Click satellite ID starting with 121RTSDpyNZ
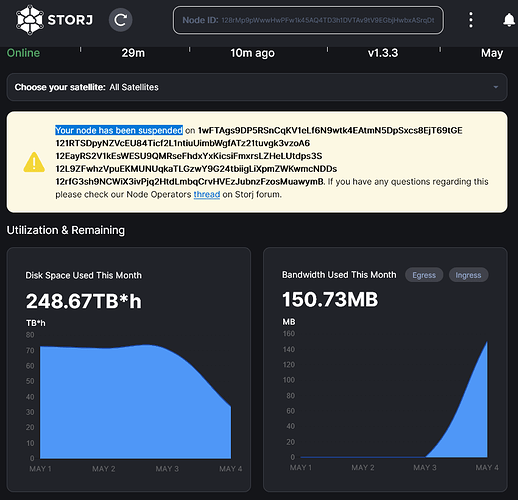518x500 pixels. (183, 143)
